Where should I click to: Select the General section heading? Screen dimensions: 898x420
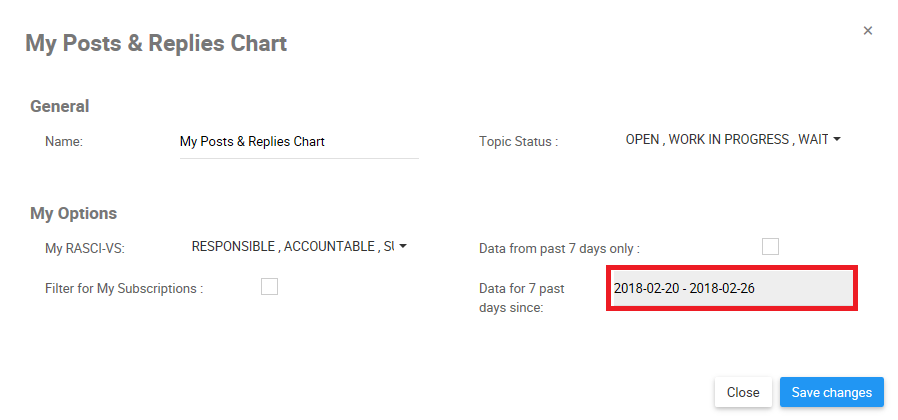[60, 106]
